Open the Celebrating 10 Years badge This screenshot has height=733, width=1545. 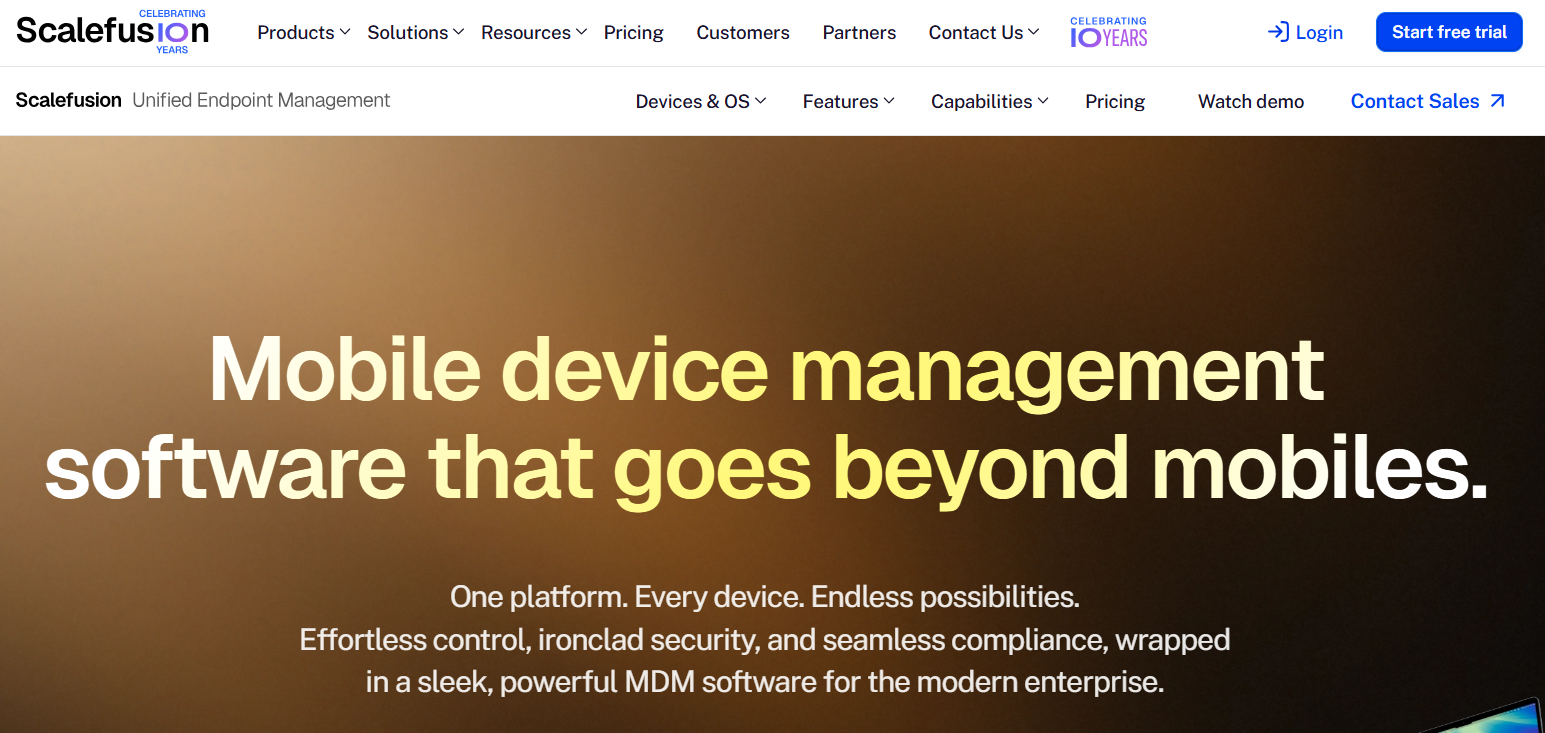click(1109, 32)
